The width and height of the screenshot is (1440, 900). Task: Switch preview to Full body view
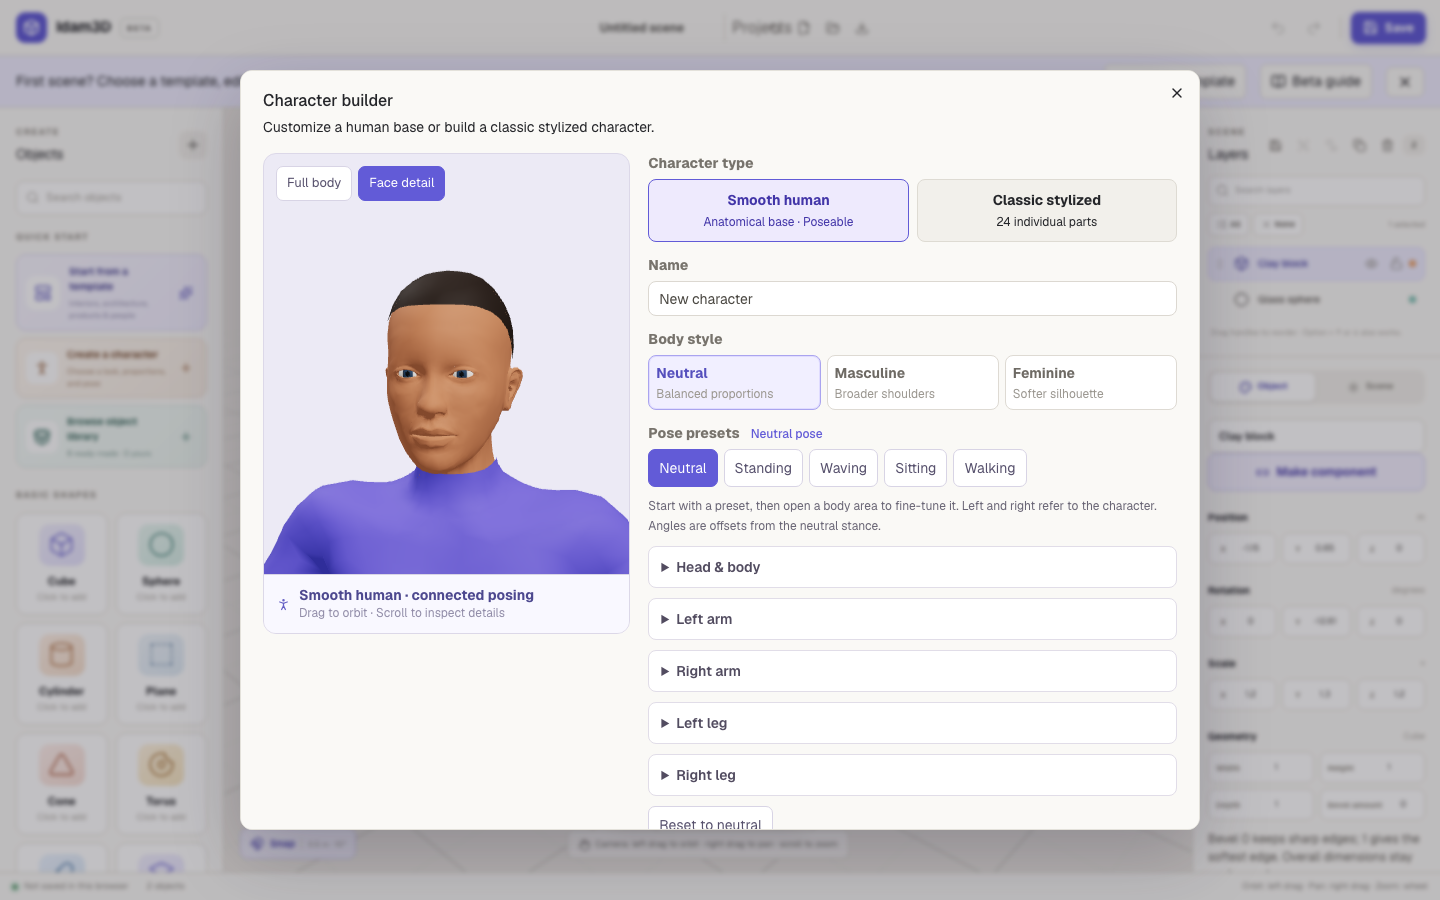point(314,183)
